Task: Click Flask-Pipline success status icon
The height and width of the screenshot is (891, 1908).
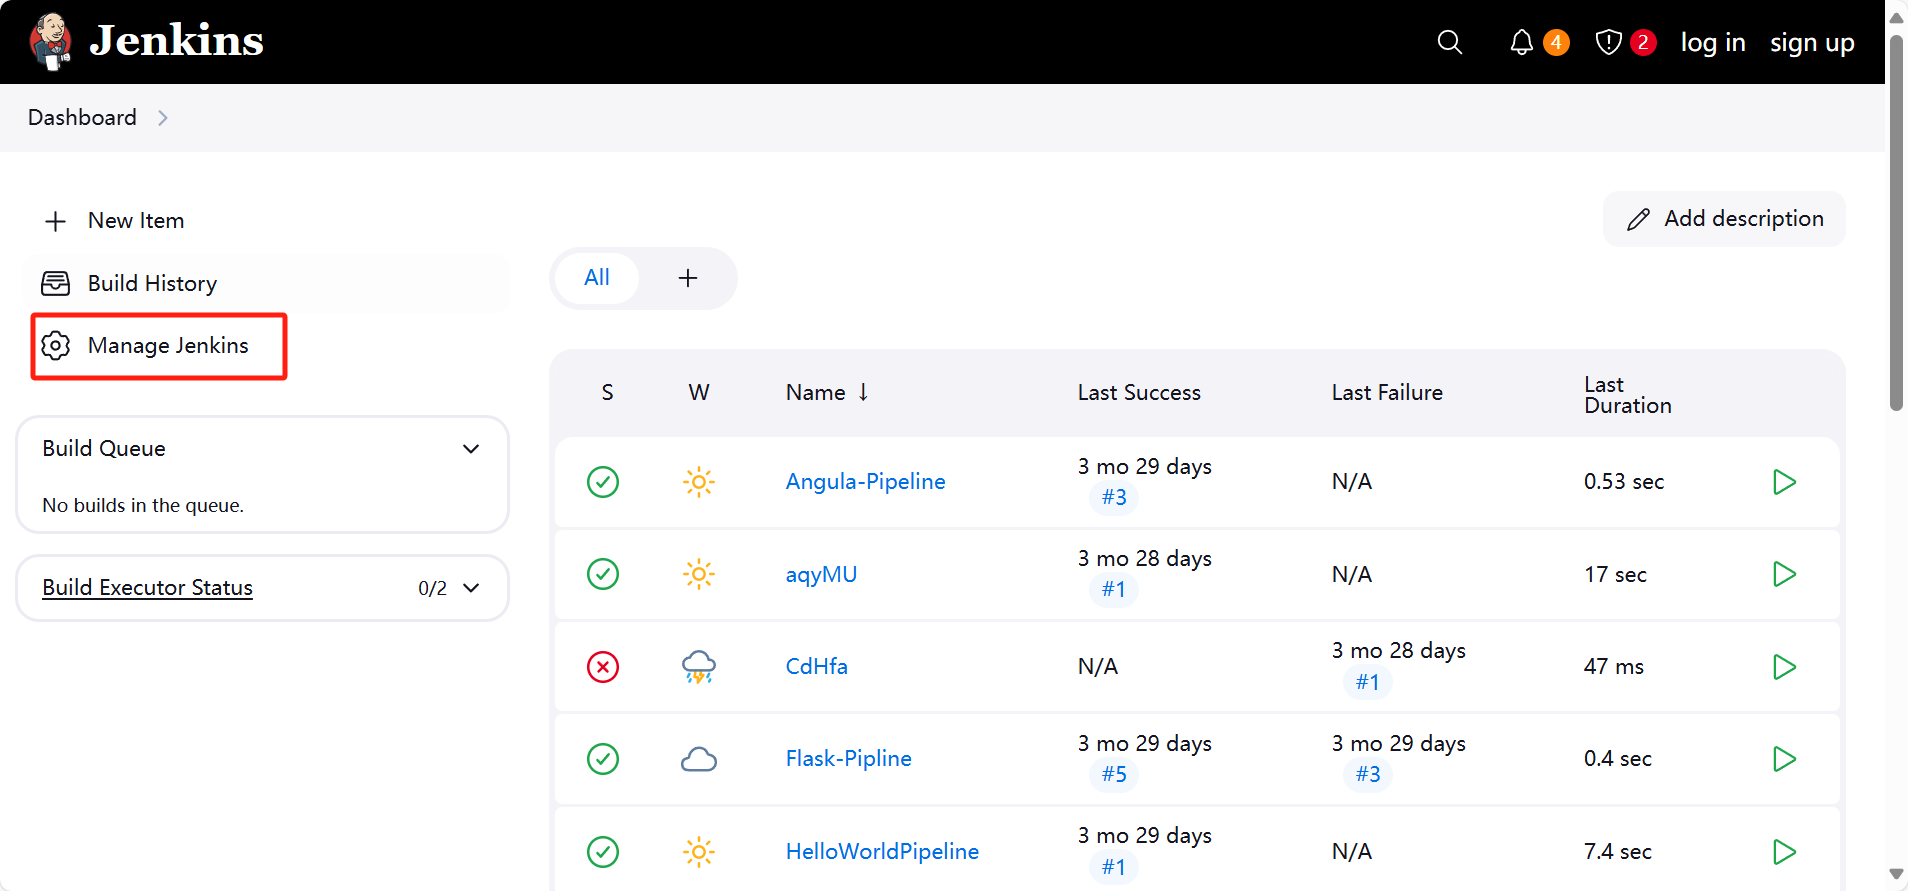Action: point(603,759)
